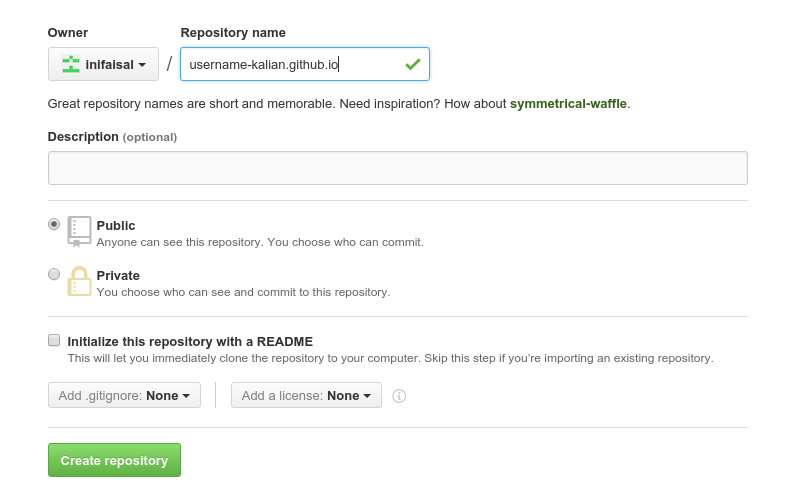
Task: Click the Private label text
Action: pos(118,275)
